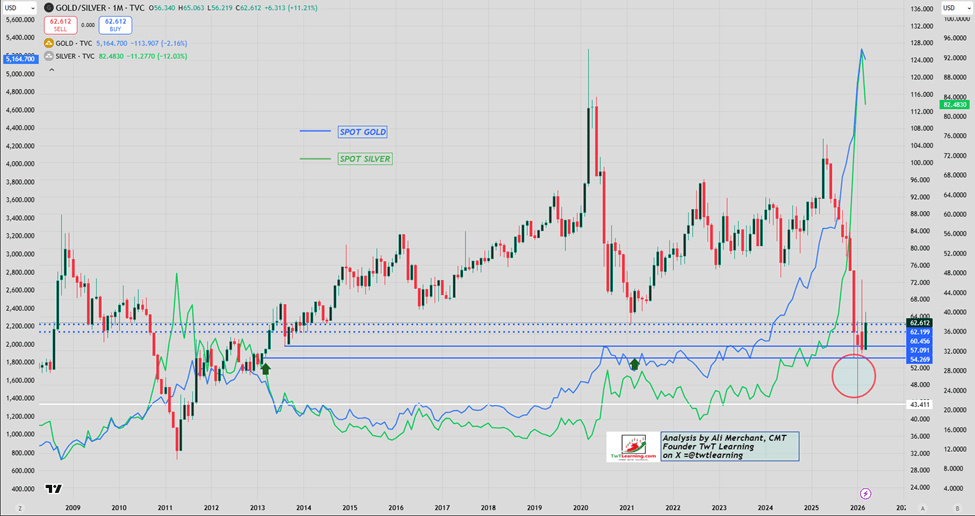
Task: Select the 57.091 horizontal line label
Action: pyautogui.click(x=920, y=351)
